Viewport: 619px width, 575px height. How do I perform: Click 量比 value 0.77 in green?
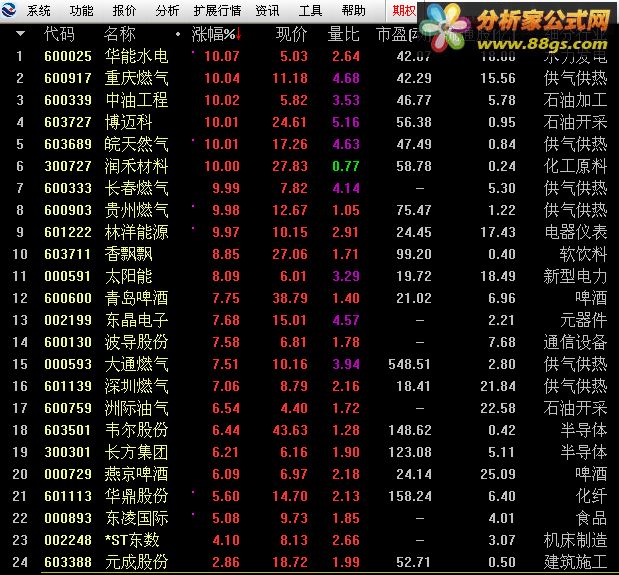click(346, 166)
